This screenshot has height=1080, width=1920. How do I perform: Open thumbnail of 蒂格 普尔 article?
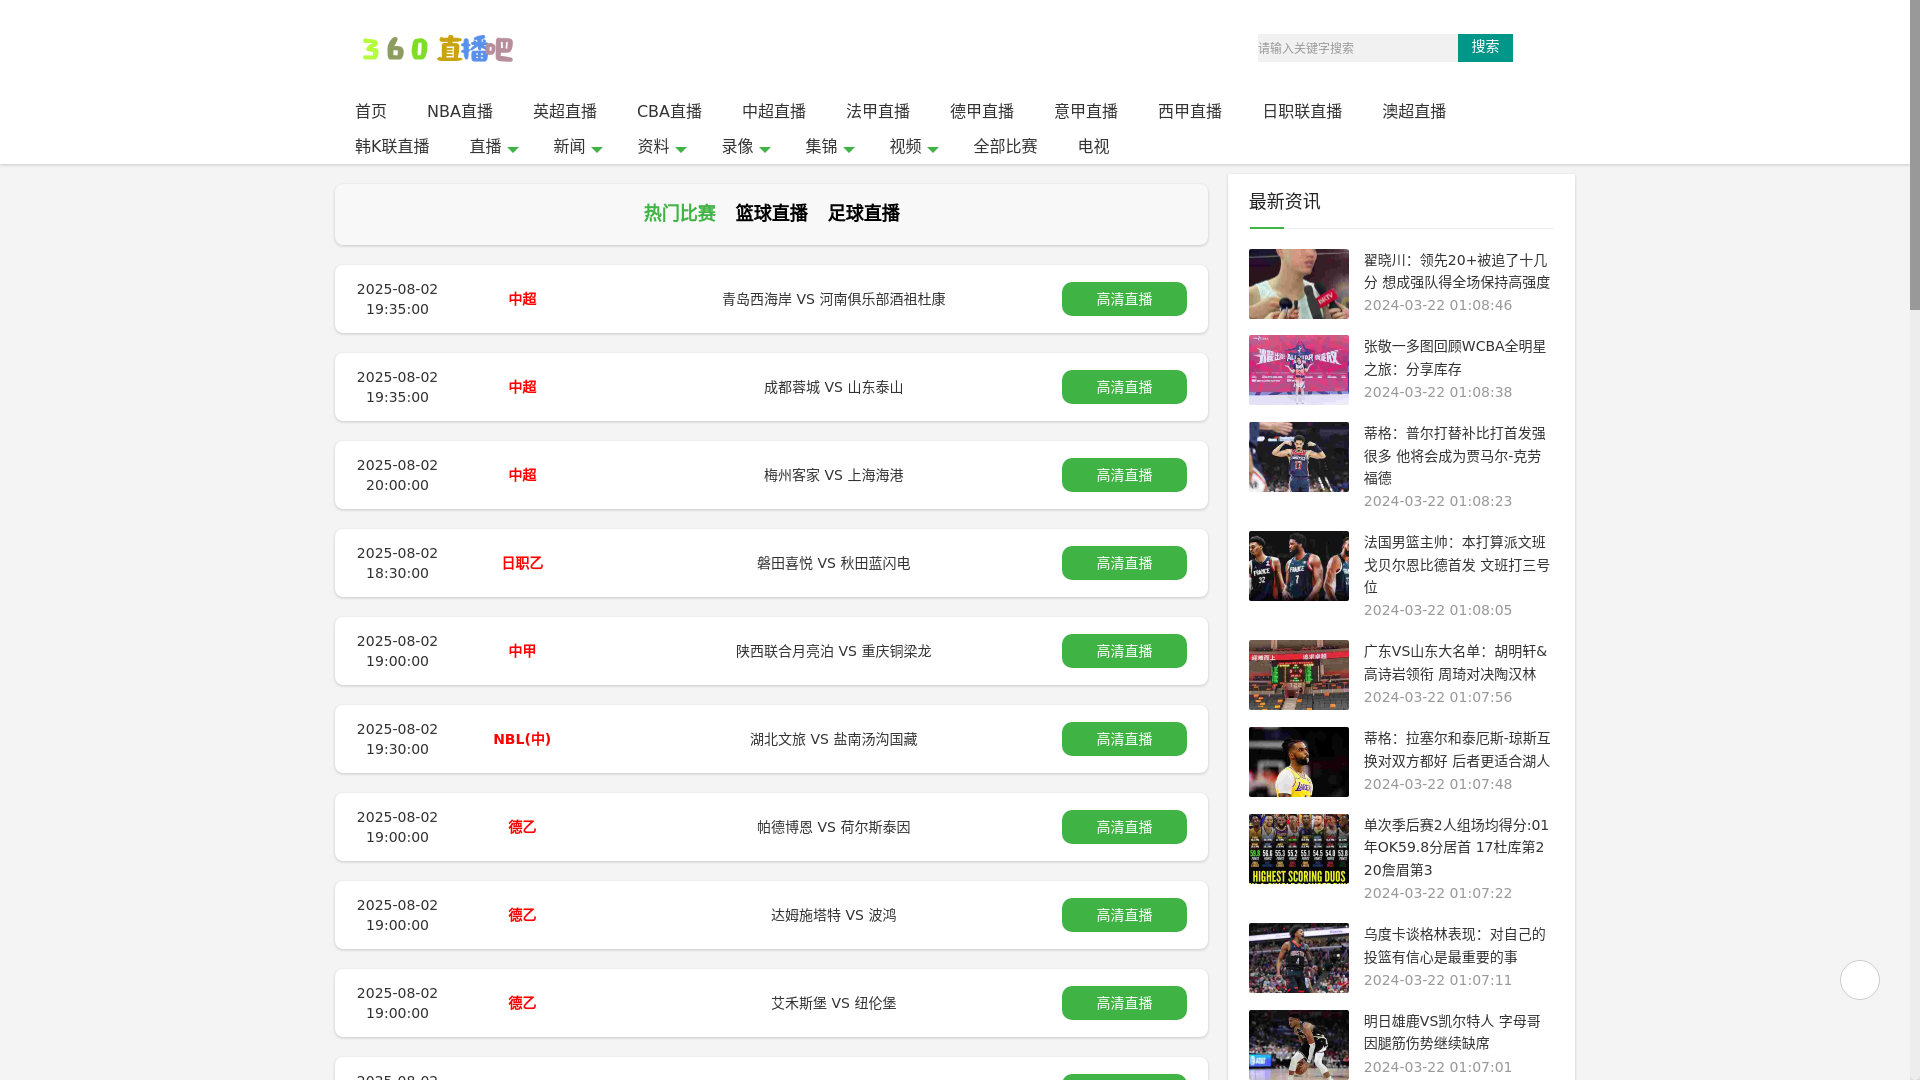(1298, 457)
